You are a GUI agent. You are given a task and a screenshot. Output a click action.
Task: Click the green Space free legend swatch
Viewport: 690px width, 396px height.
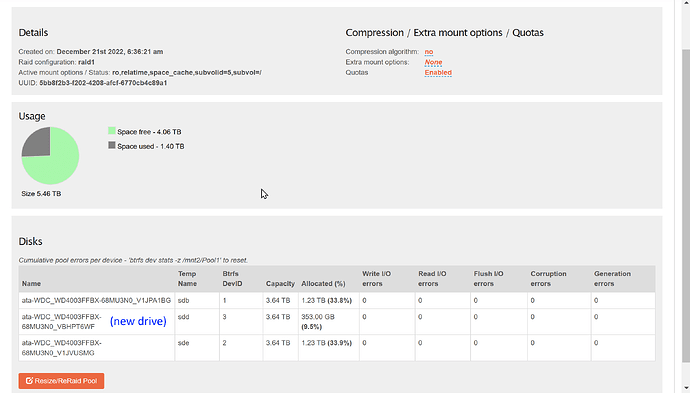point(112,131)
